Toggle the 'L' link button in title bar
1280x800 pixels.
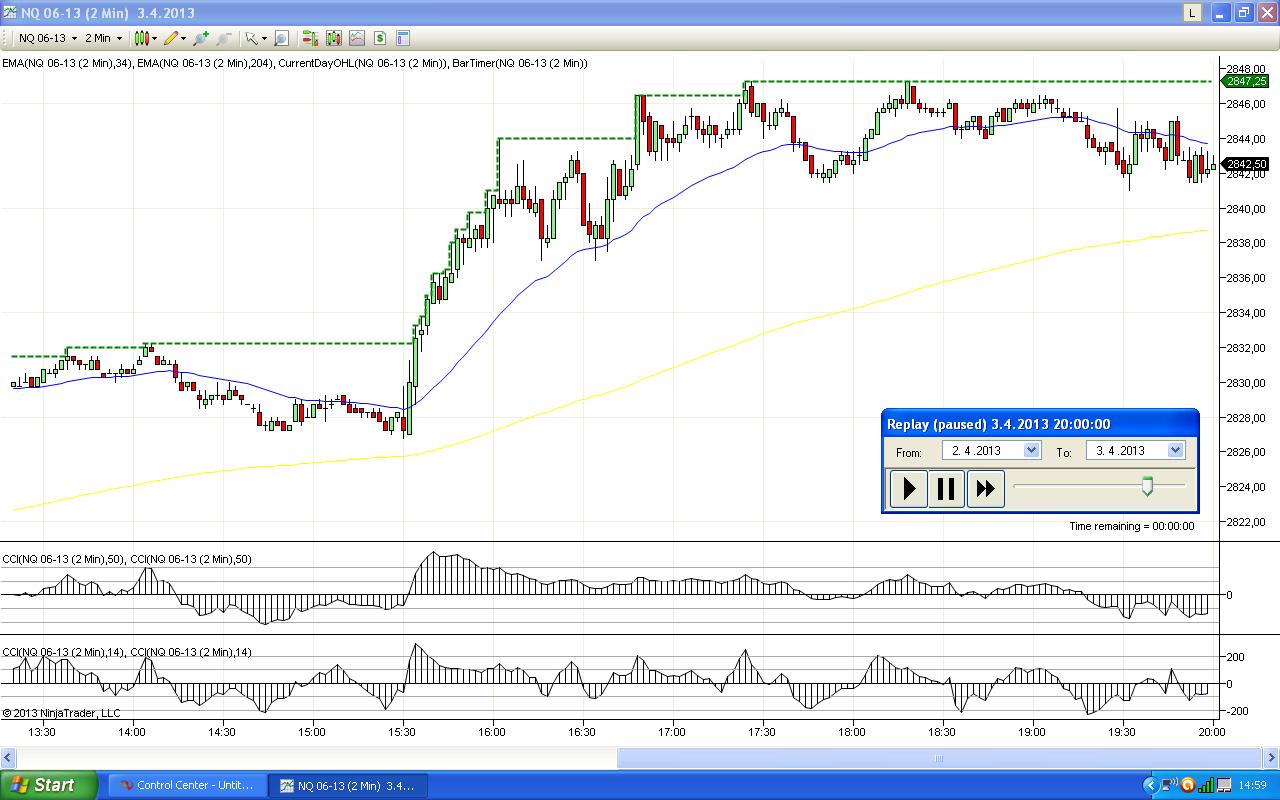(x=1192, y=13)
